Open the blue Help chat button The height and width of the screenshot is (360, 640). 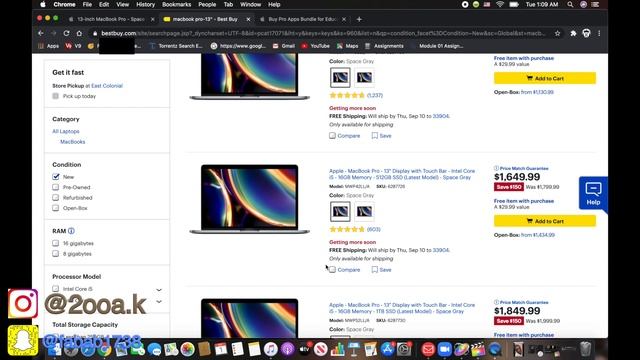click(x=593, y=193)
